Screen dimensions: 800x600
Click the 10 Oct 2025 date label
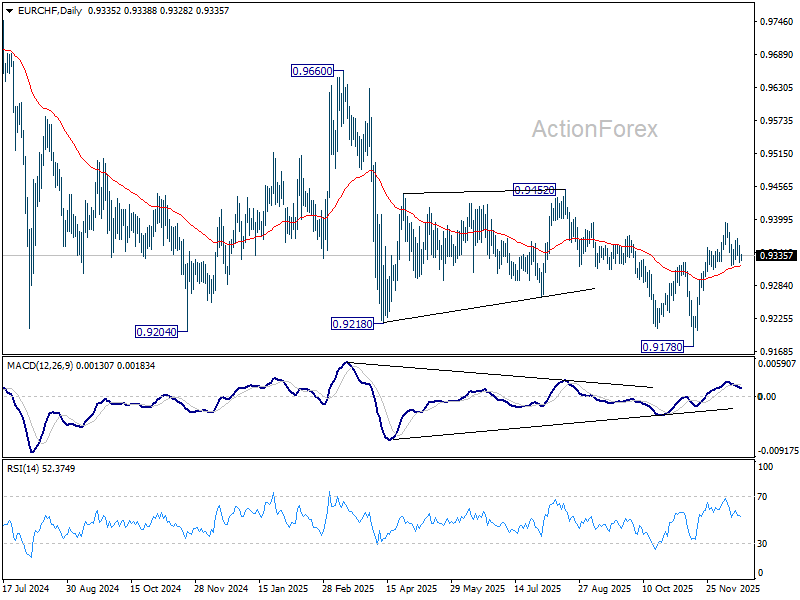(x=668, y=589)
